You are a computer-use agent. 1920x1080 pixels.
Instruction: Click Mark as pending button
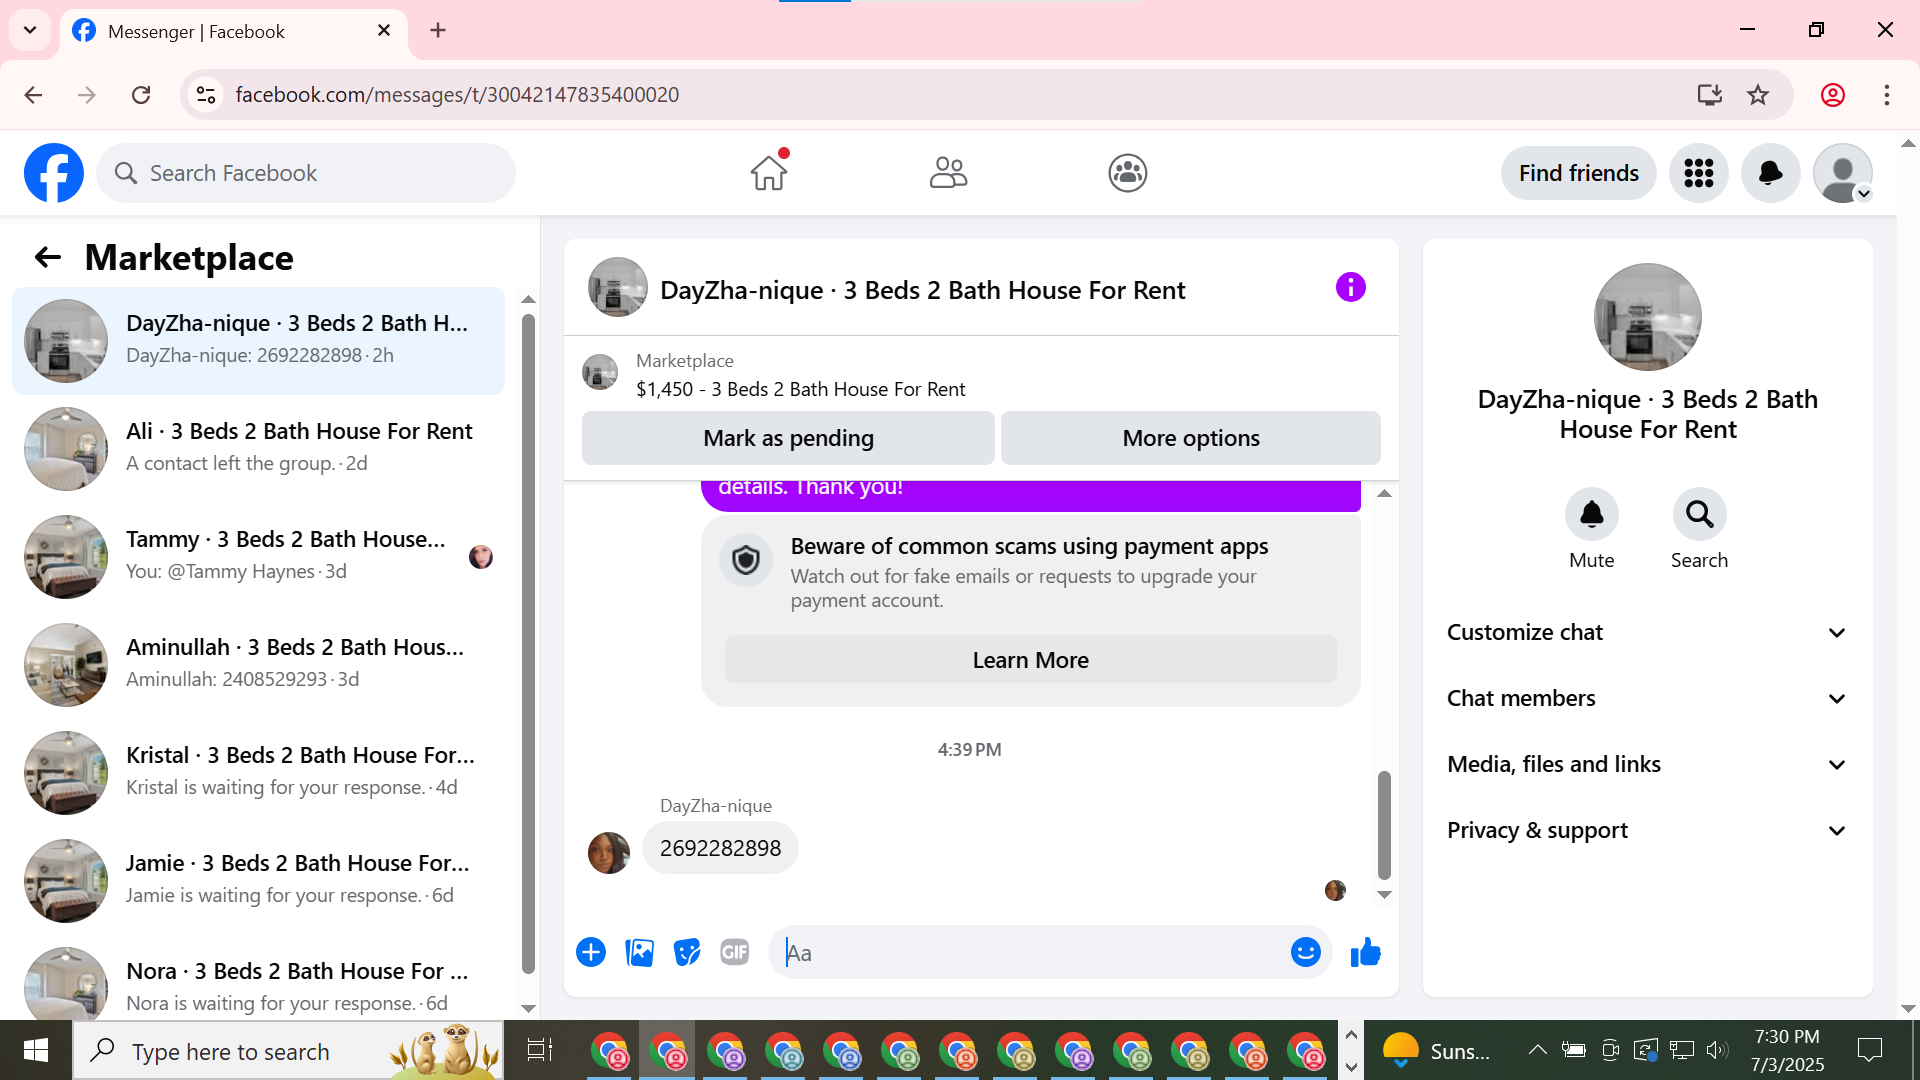[x=788, y=438]
